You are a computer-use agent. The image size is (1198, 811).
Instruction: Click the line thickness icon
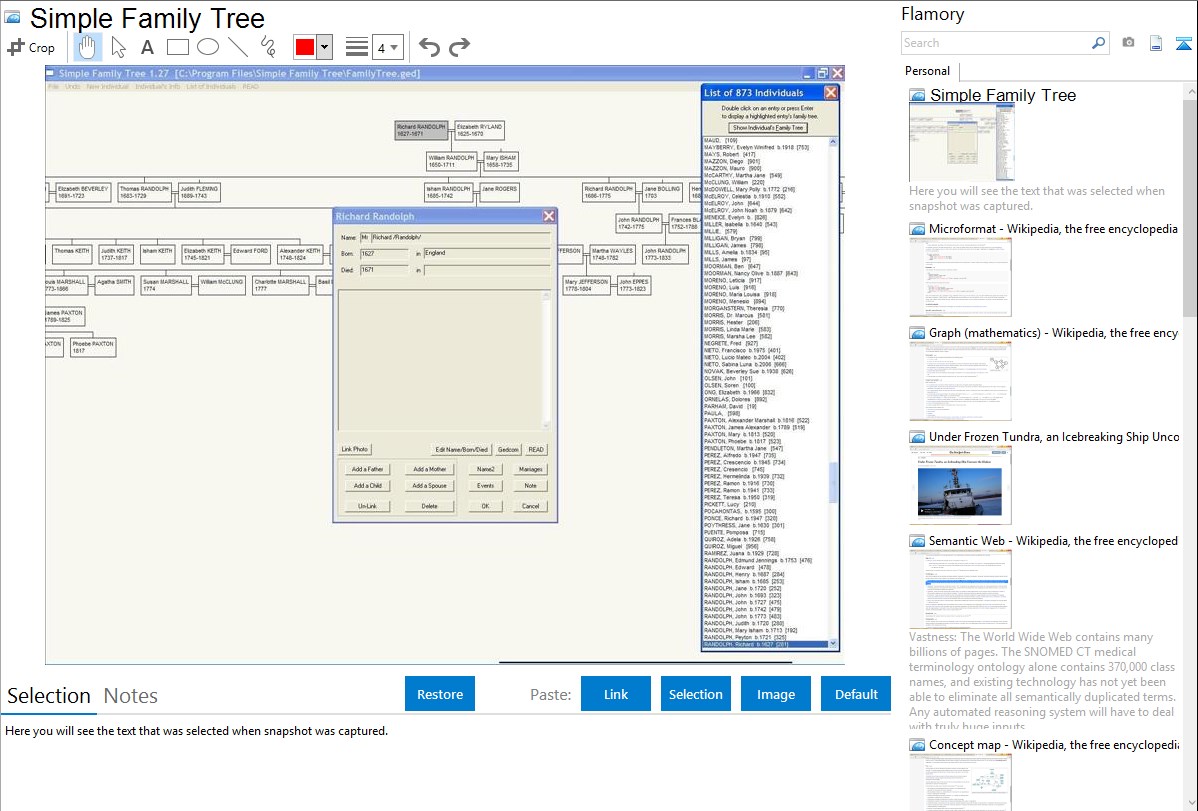(357, 47)
